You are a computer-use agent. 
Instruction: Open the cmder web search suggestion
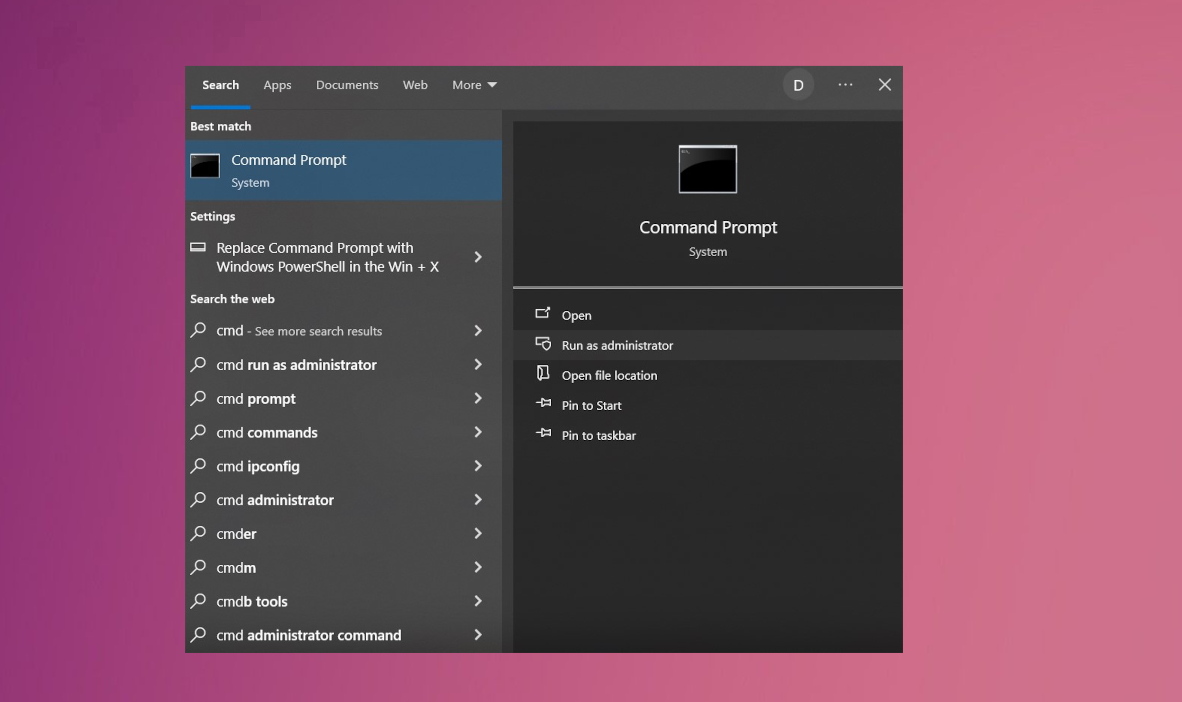237,534
